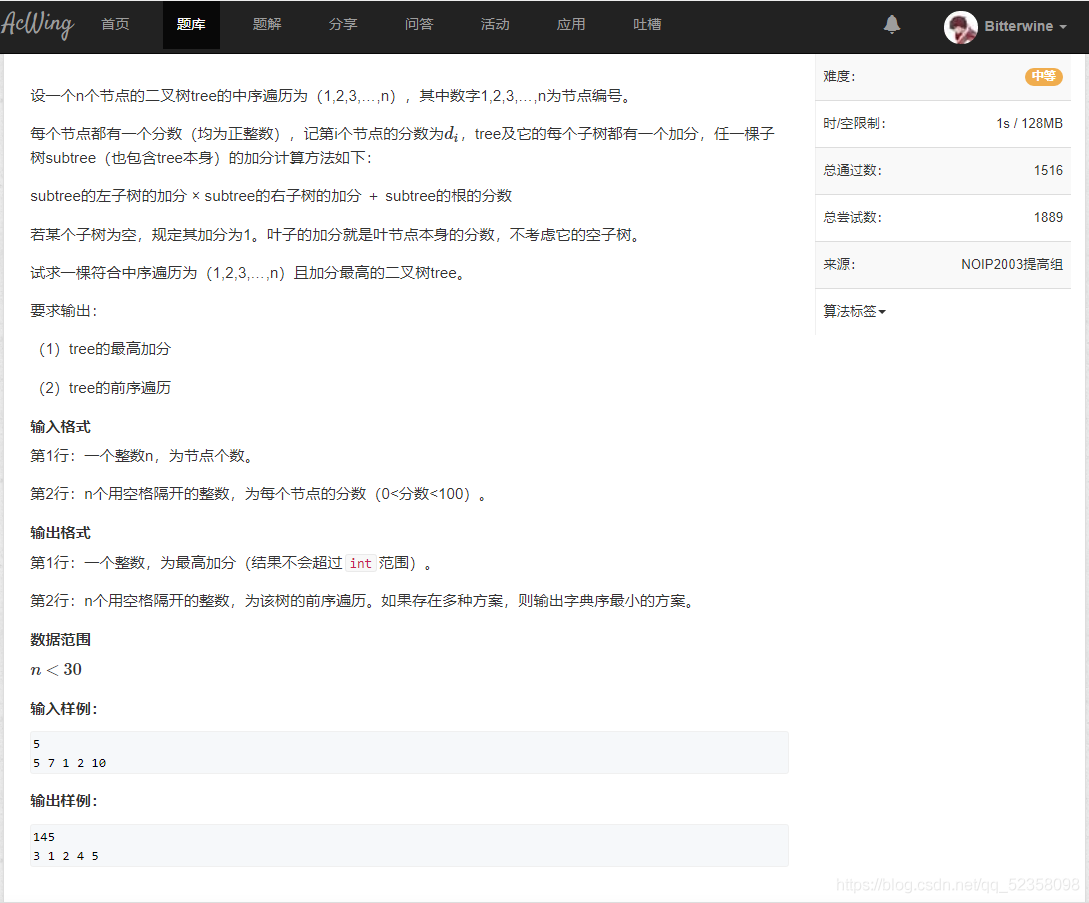Open the 应用 nav item
The width and height of the screenshot is (1089, 903).
(571, 24)
